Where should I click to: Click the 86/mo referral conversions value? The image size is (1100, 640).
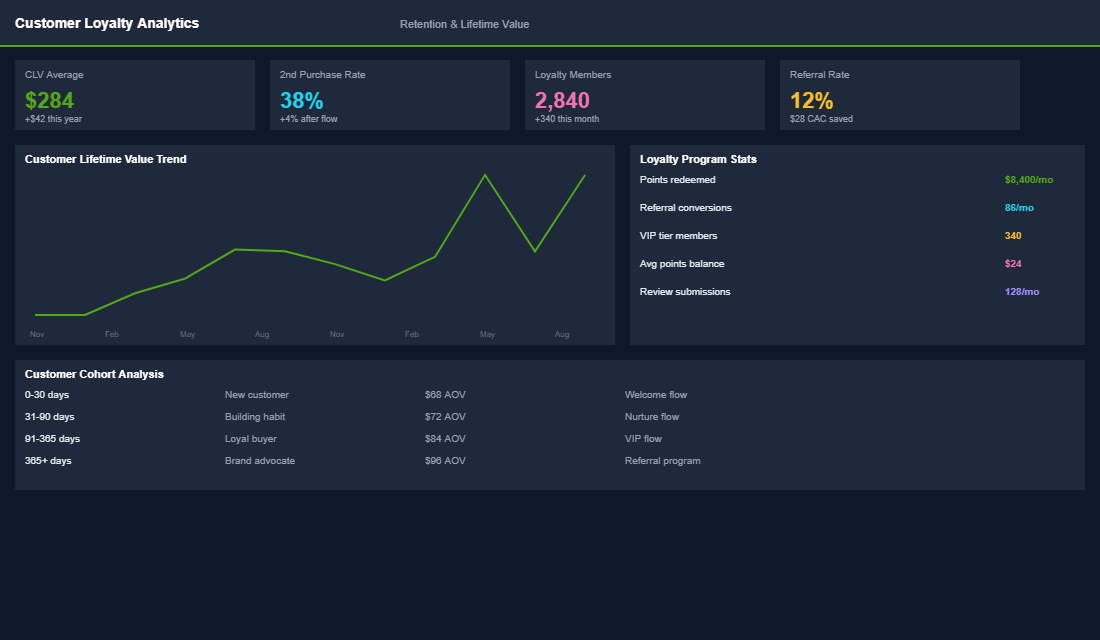click(1019, 208)
